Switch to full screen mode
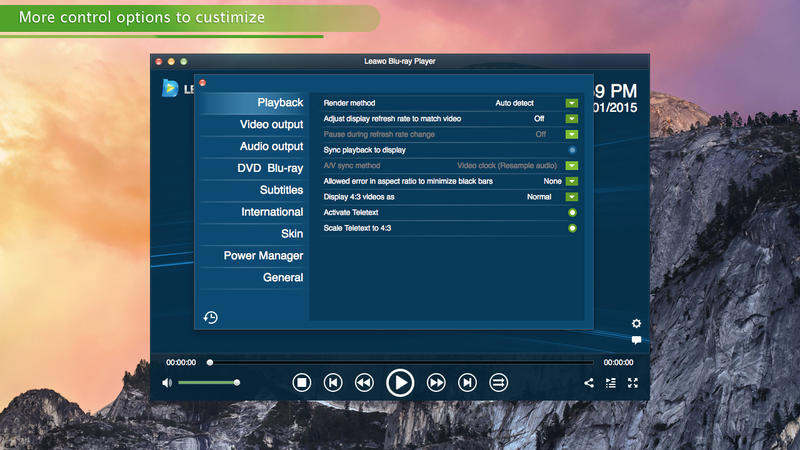Screen dimensions: 800x450 pyautogui.click(x=633, y=383)
